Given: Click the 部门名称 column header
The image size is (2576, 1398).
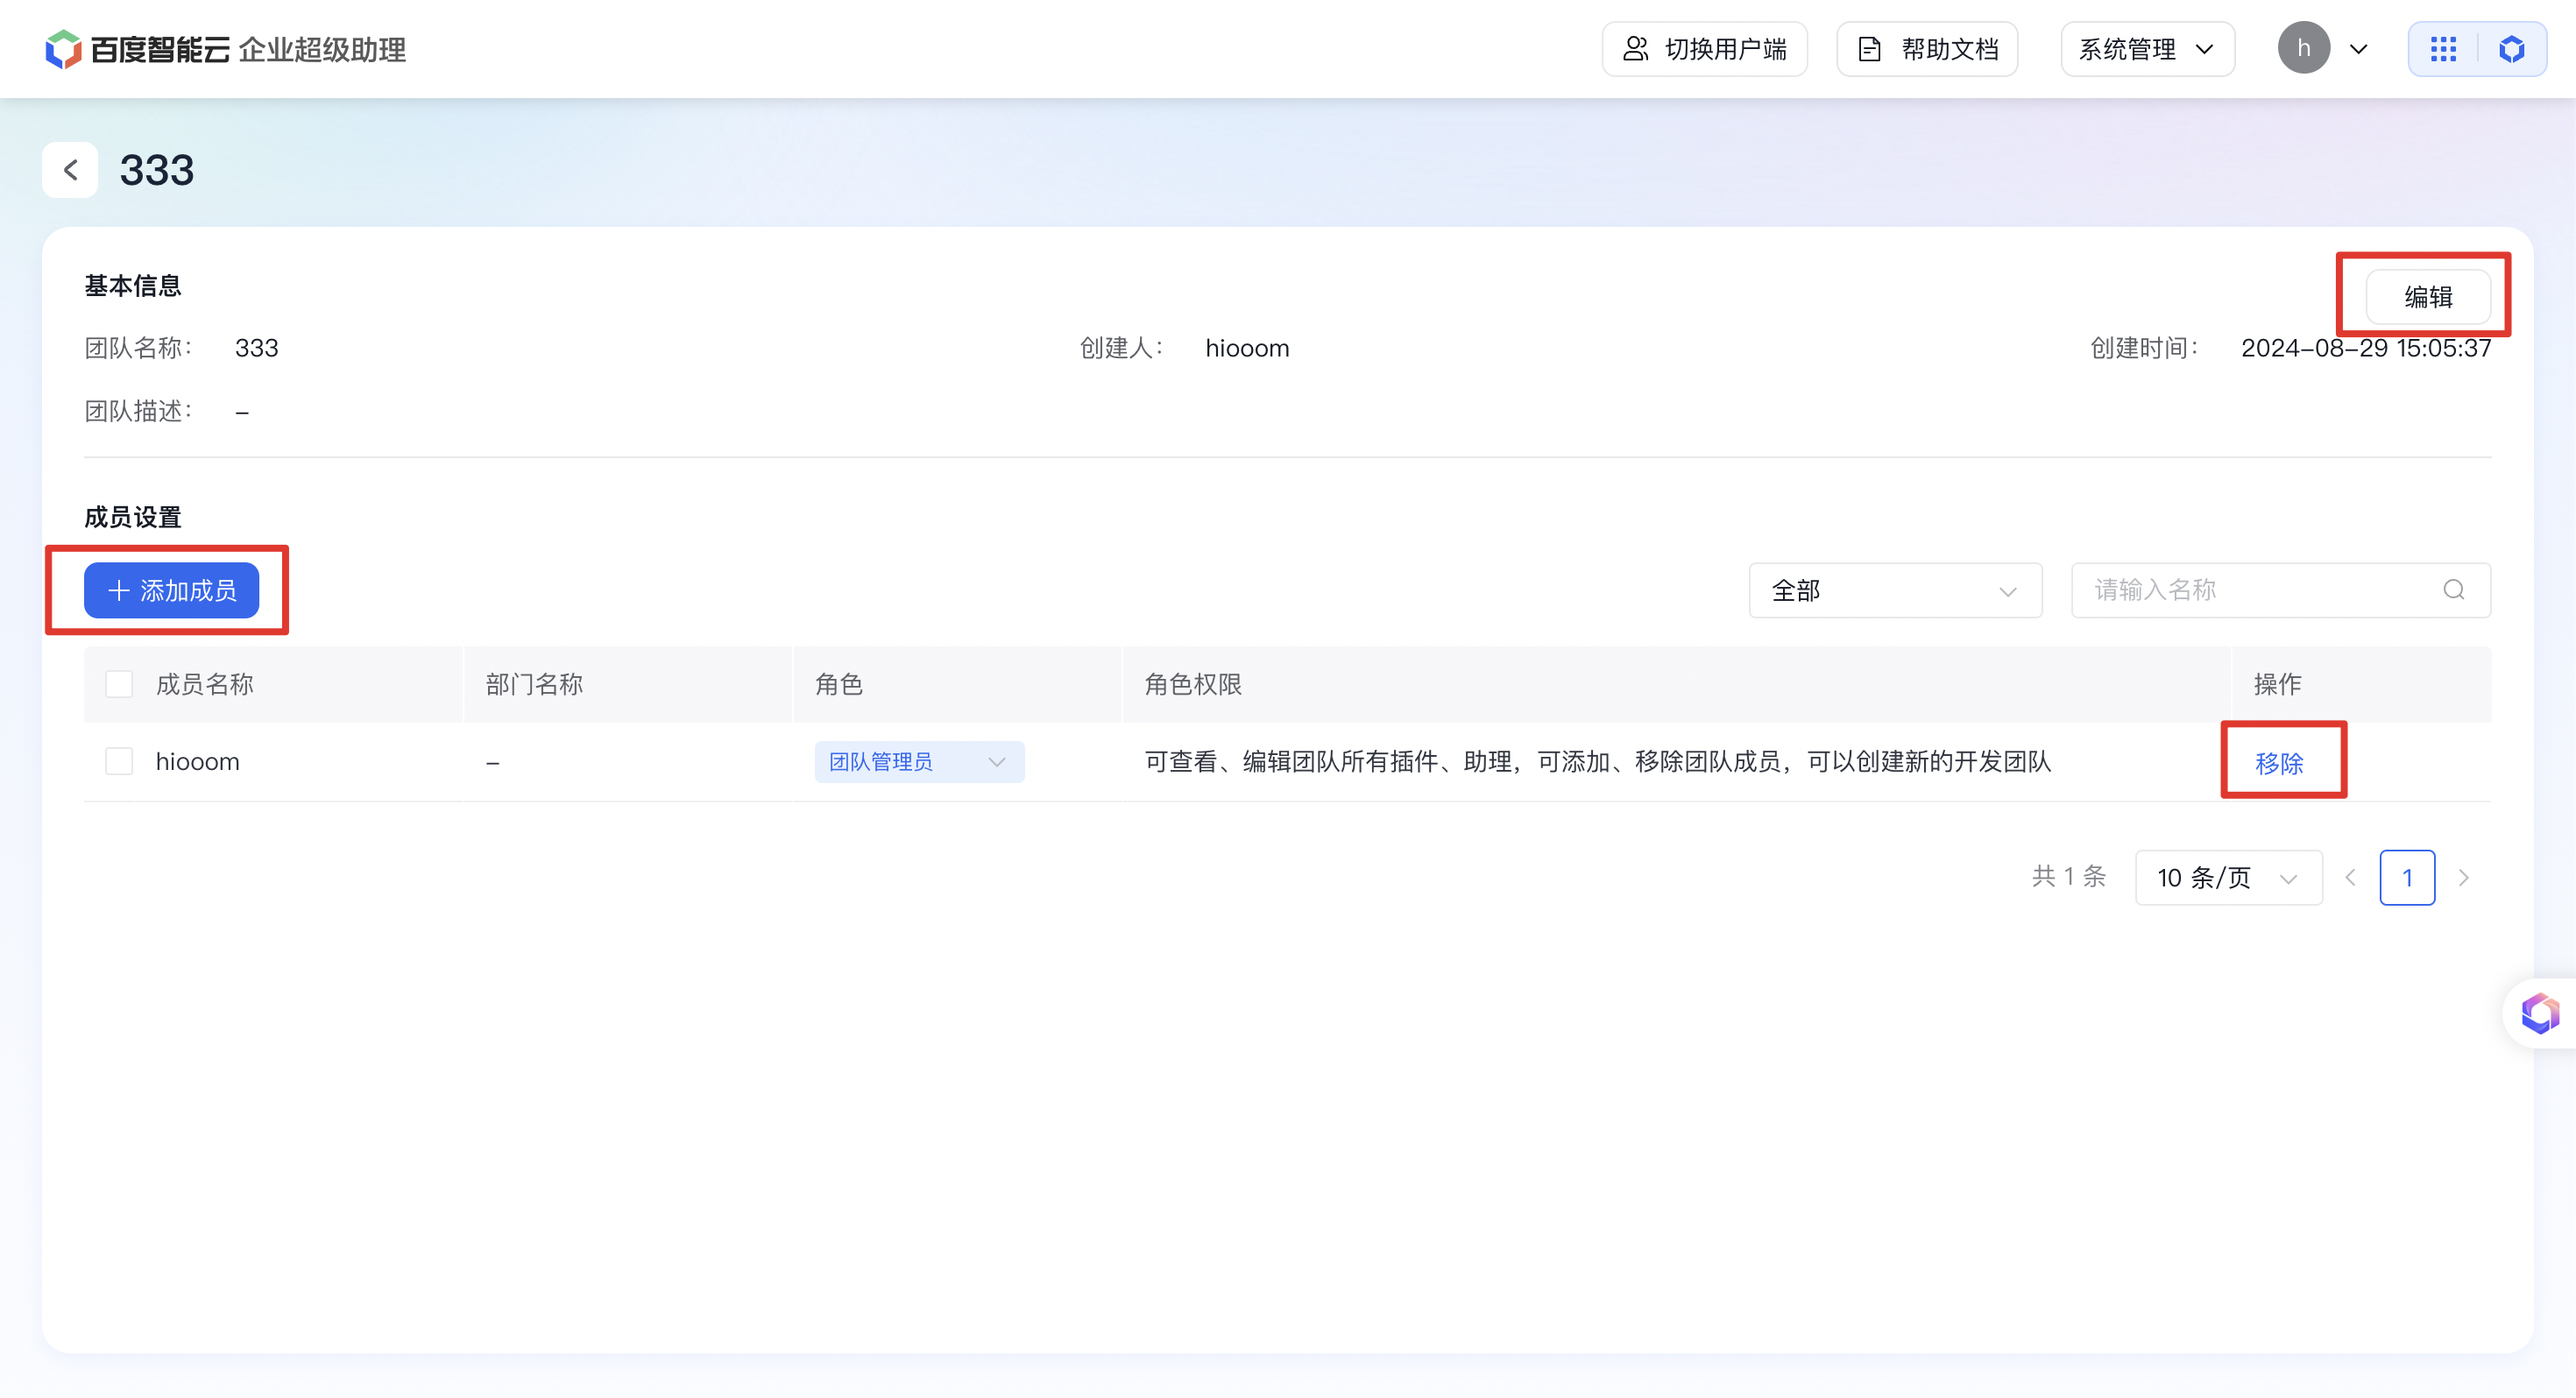Looking at the screenshot, I should click(x=534, y=684).
